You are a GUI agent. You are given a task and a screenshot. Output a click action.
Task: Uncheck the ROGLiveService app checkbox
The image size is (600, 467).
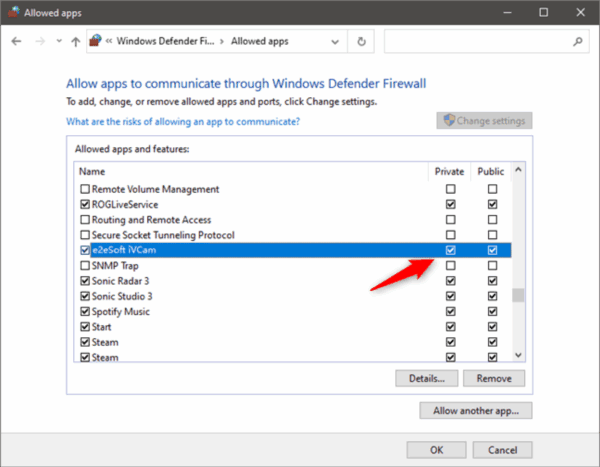tap(84, 204)
